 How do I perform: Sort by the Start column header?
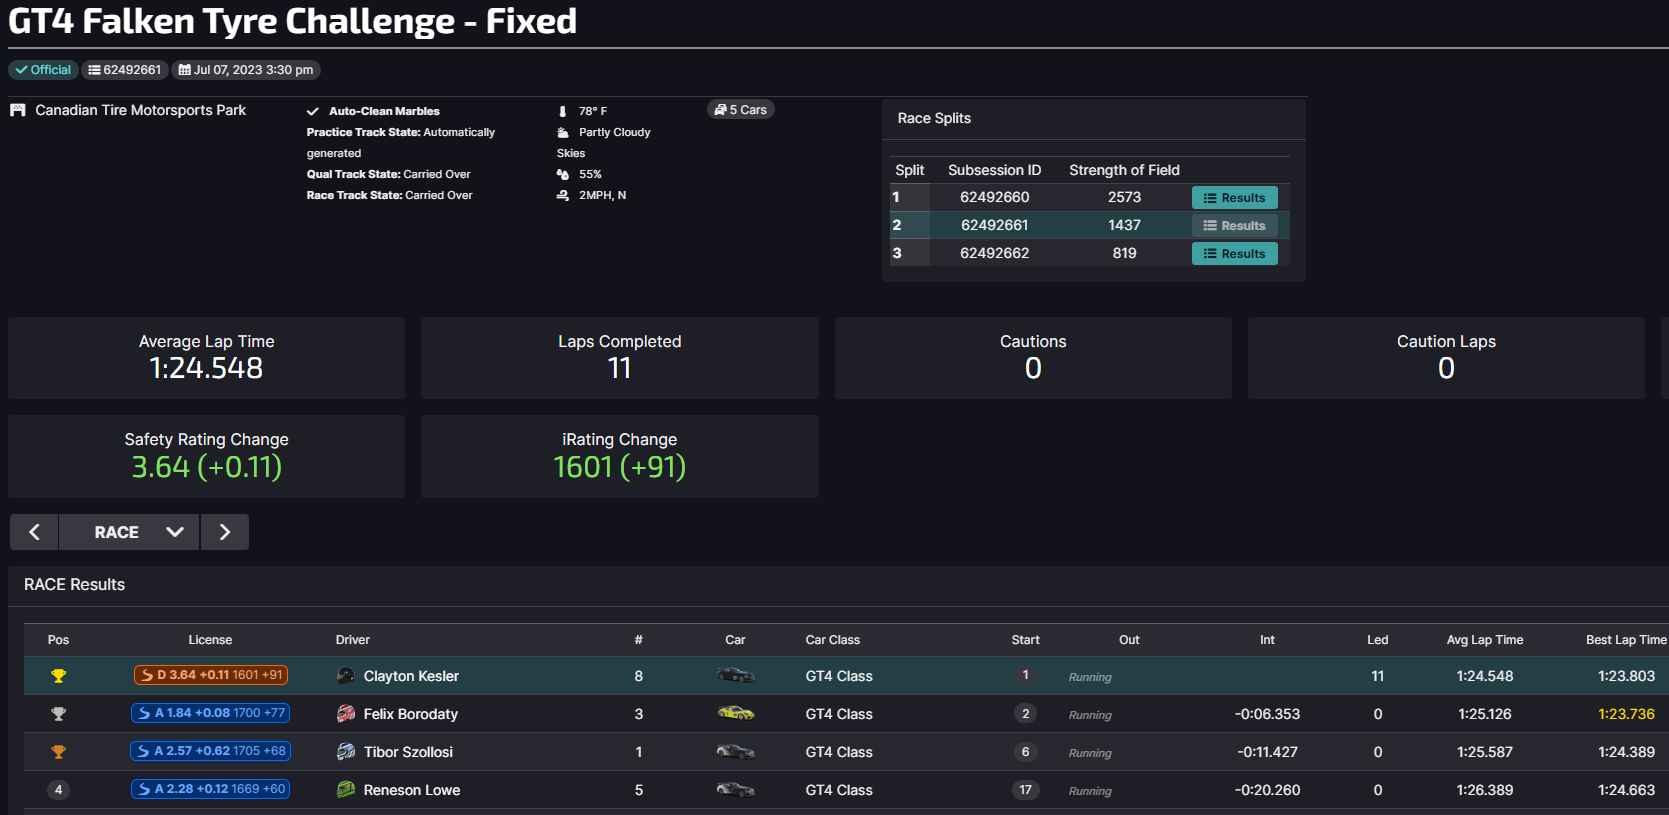click(x=1026, y=640)
